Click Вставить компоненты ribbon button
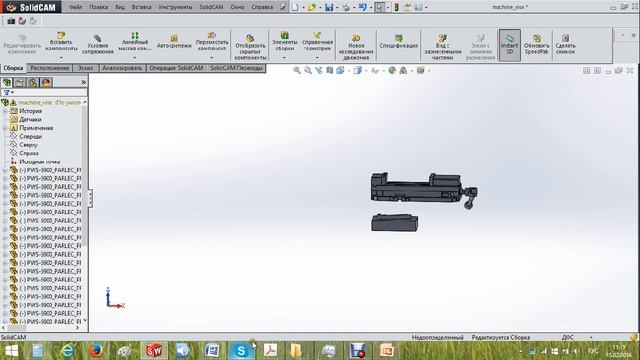Screen dimensions: 640x360 tap(61, 43)
